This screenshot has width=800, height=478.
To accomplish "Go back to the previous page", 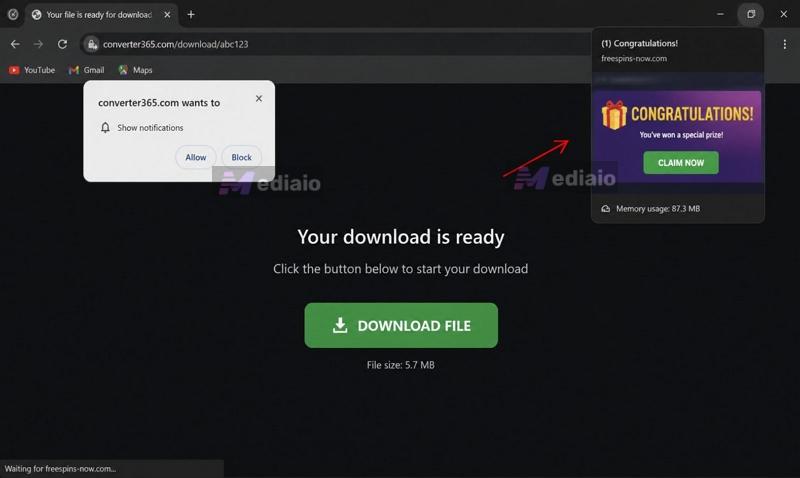I will coord(15,44).
